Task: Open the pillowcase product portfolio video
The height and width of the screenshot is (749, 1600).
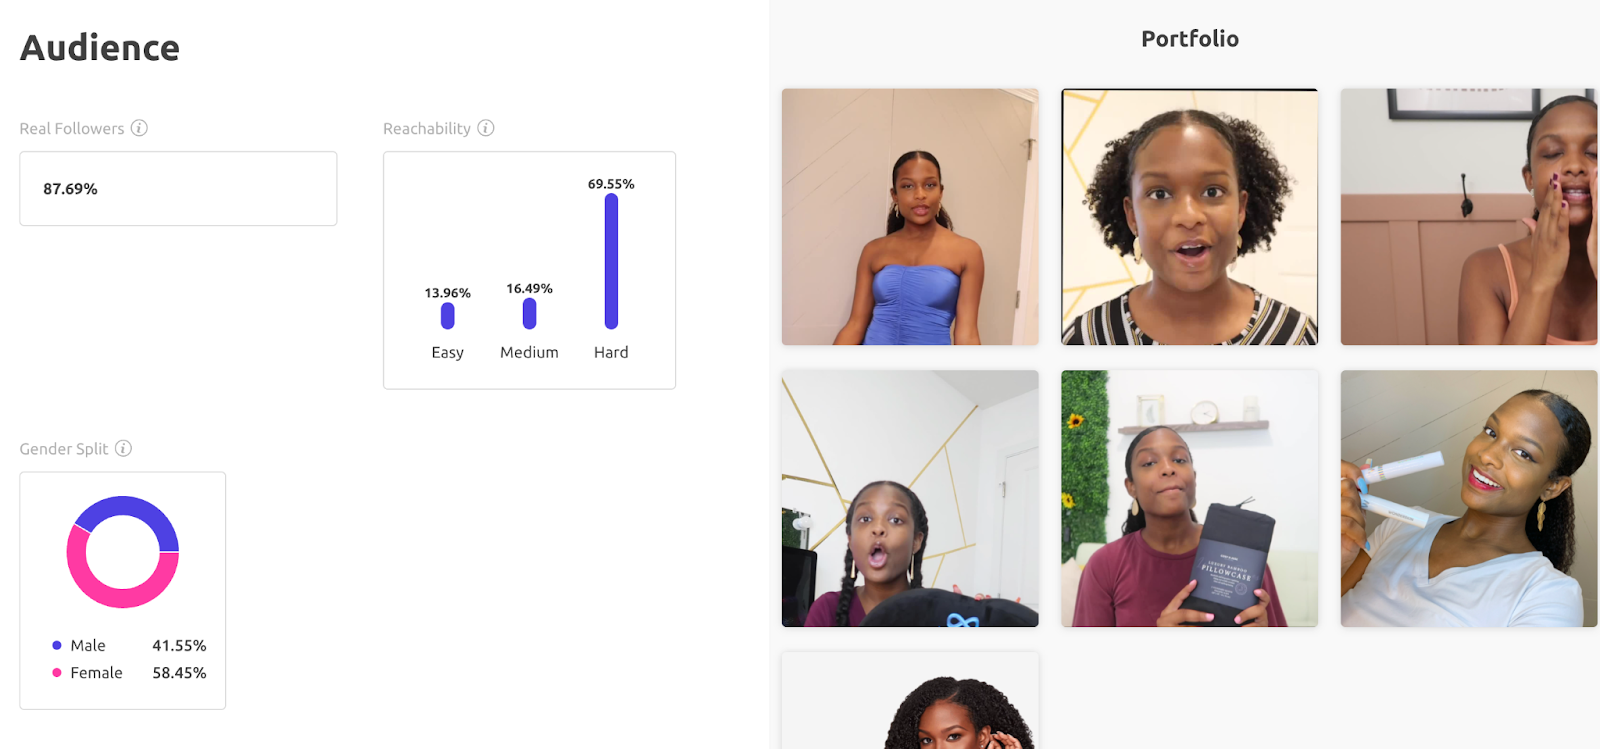Action: [x=1189, y=499]
